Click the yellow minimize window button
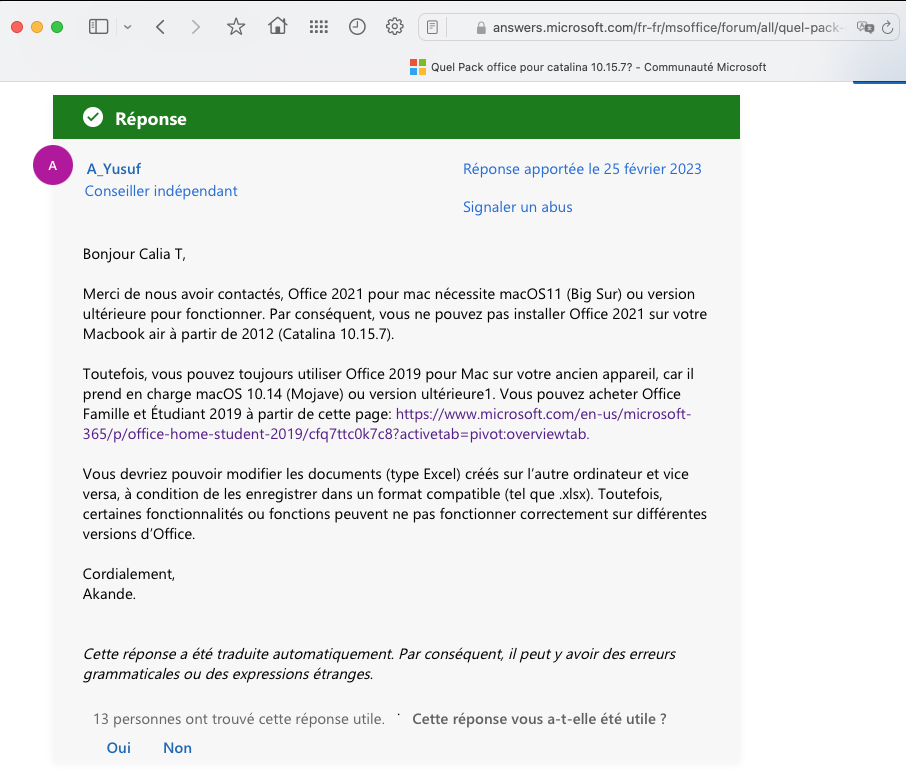Image resolution: width=906 pixels, height=783 pixels. point(37,27)
